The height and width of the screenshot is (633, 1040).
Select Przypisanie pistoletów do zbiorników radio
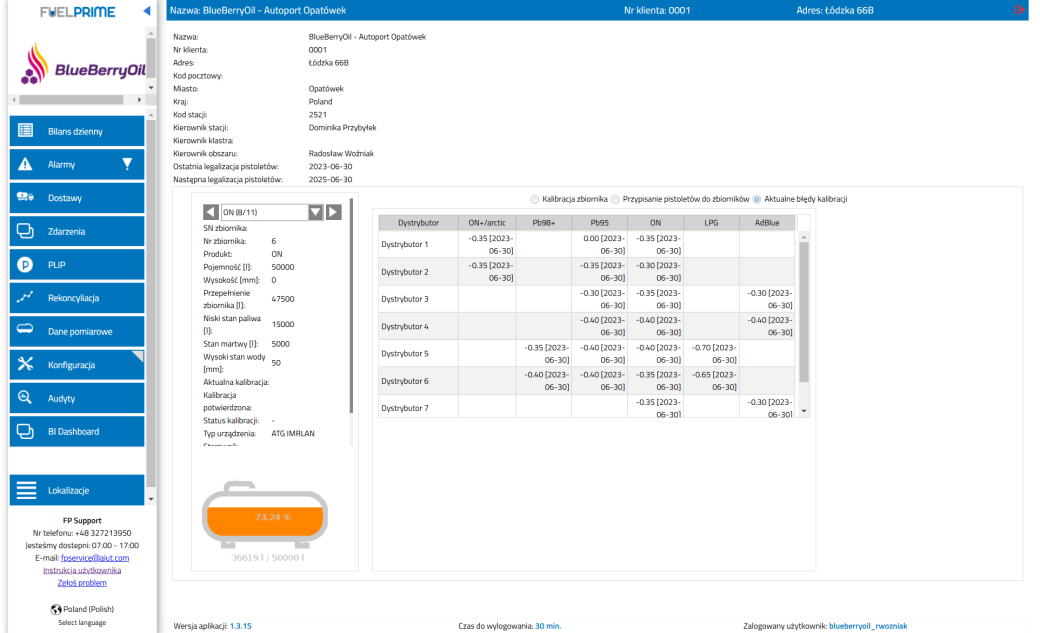pyautogui.click(x=616, y=199)
